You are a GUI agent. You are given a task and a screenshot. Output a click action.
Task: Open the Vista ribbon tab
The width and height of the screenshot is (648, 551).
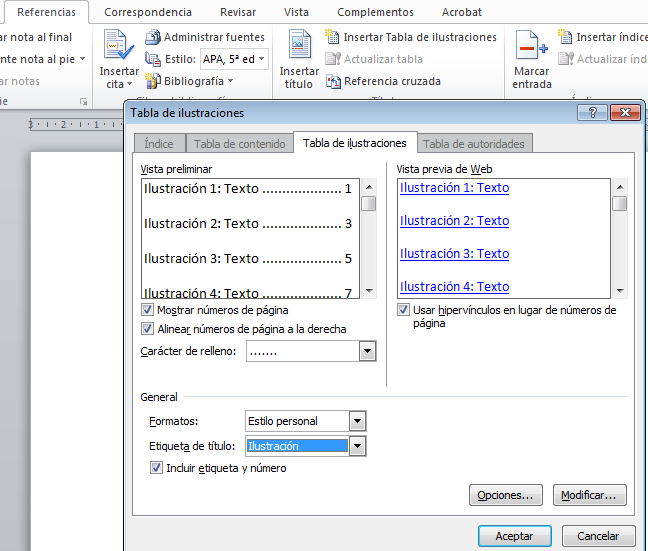click(296, 12)
